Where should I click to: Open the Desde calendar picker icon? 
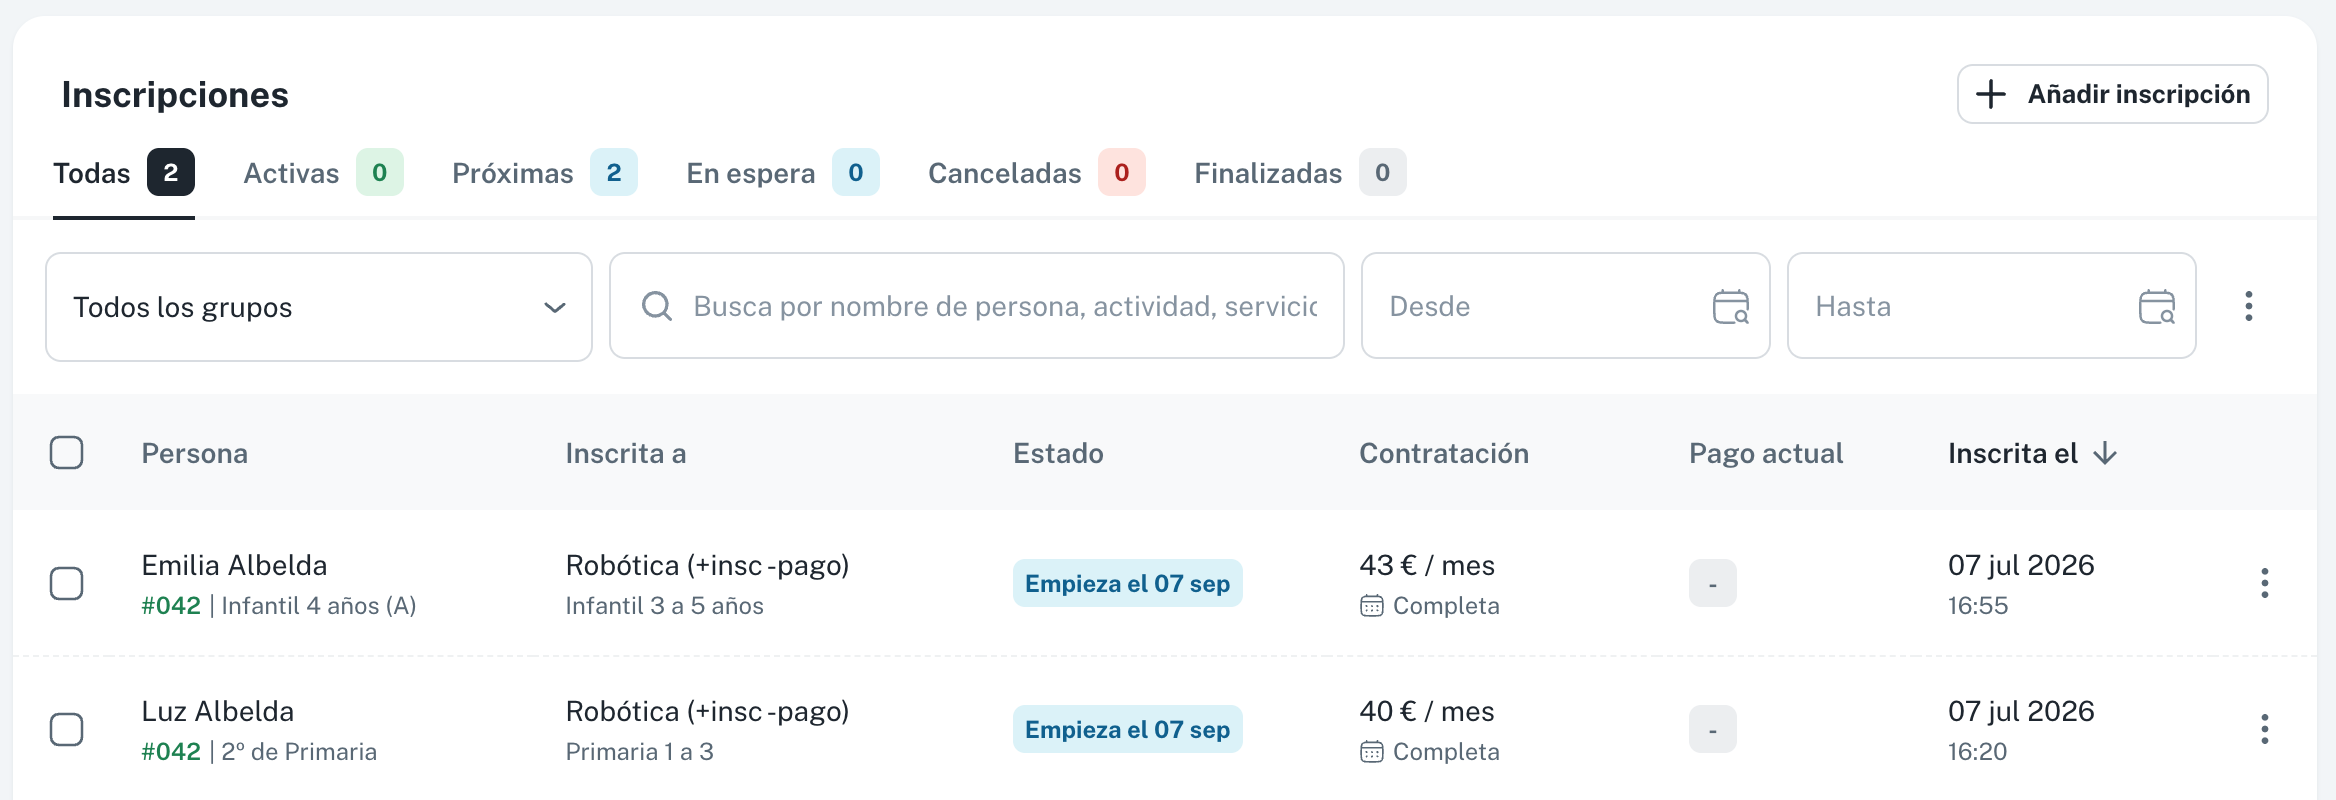click(x=1731, y=306)
